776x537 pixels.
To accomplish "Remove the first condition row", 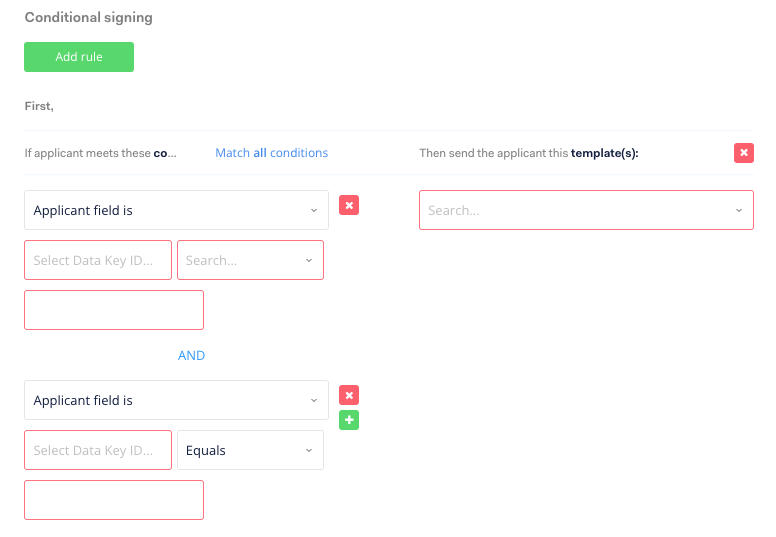I will (349, 205).
